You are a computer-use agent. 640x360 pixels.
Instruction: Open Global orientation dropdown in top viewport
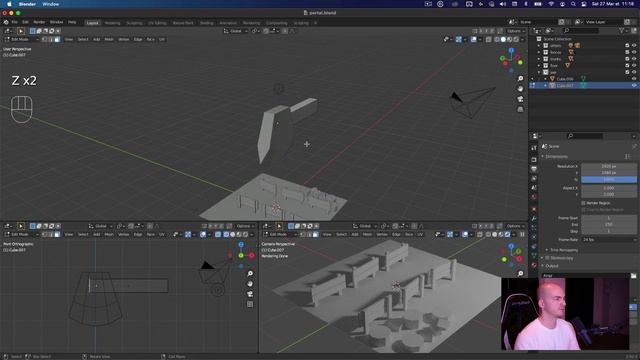[x=236, y=31]
